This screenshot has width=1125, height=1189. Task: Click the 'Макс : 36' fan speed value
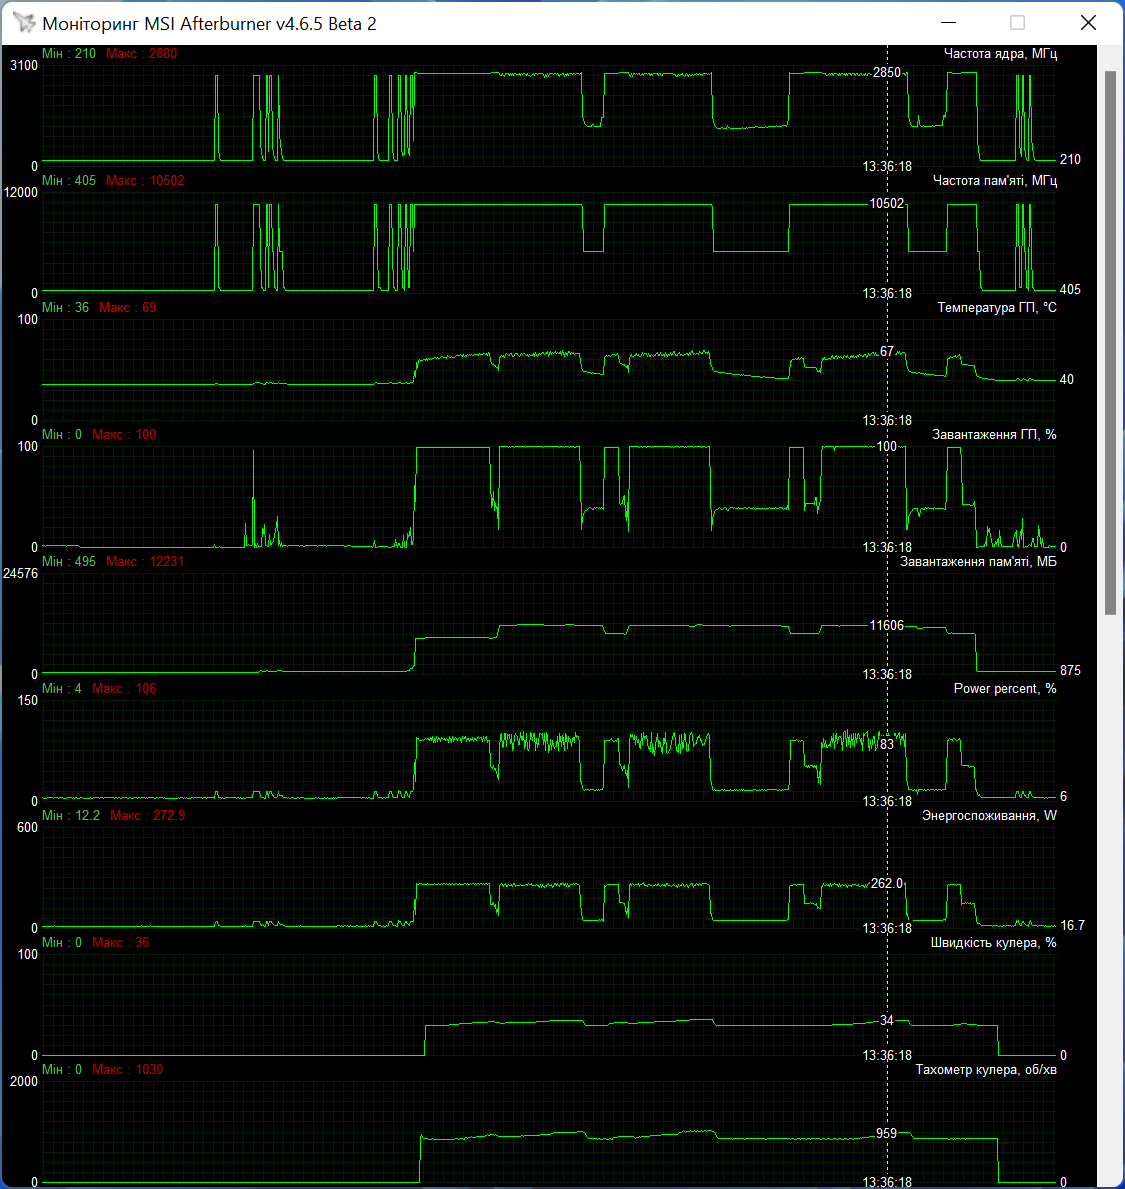tap(121, 943)
